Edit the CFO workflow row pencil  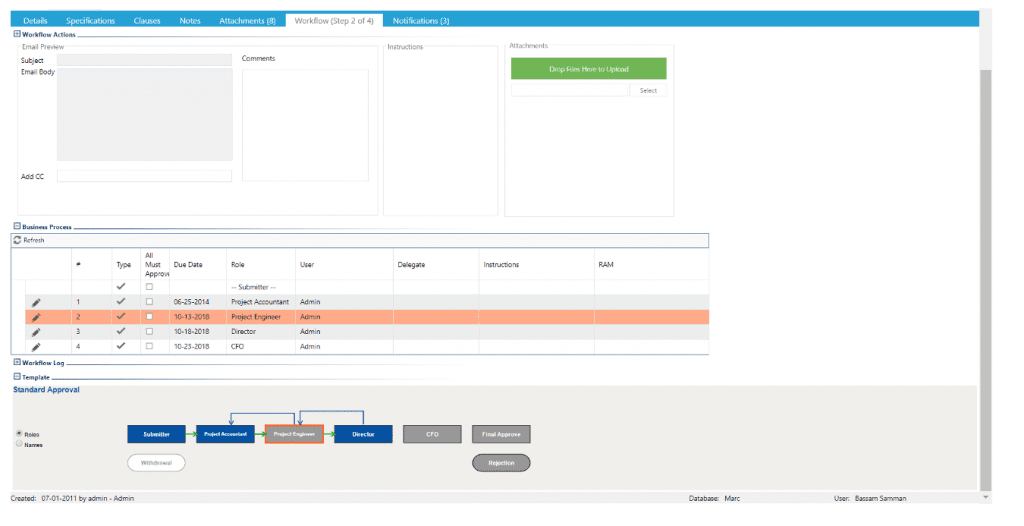(36, 347)
